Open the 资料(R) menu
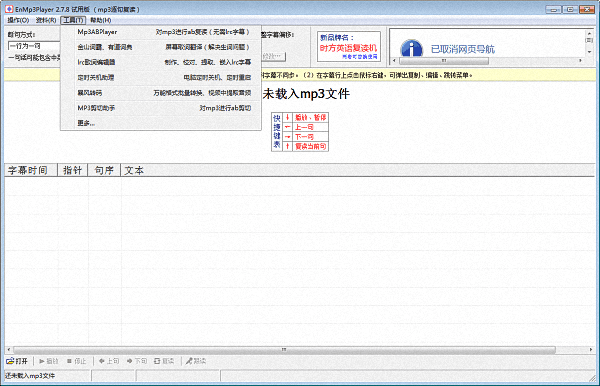The width and height of the screenshot is (600, 386). click(46, 20)
